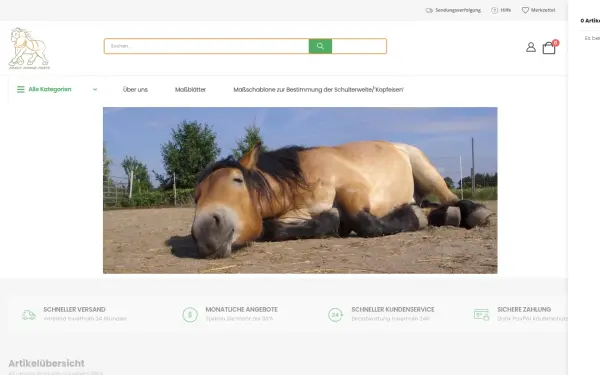Expand the Alle Kategorien dropdown chevron
This screenshot has height=375, width=600.
(x=95, y=89)
